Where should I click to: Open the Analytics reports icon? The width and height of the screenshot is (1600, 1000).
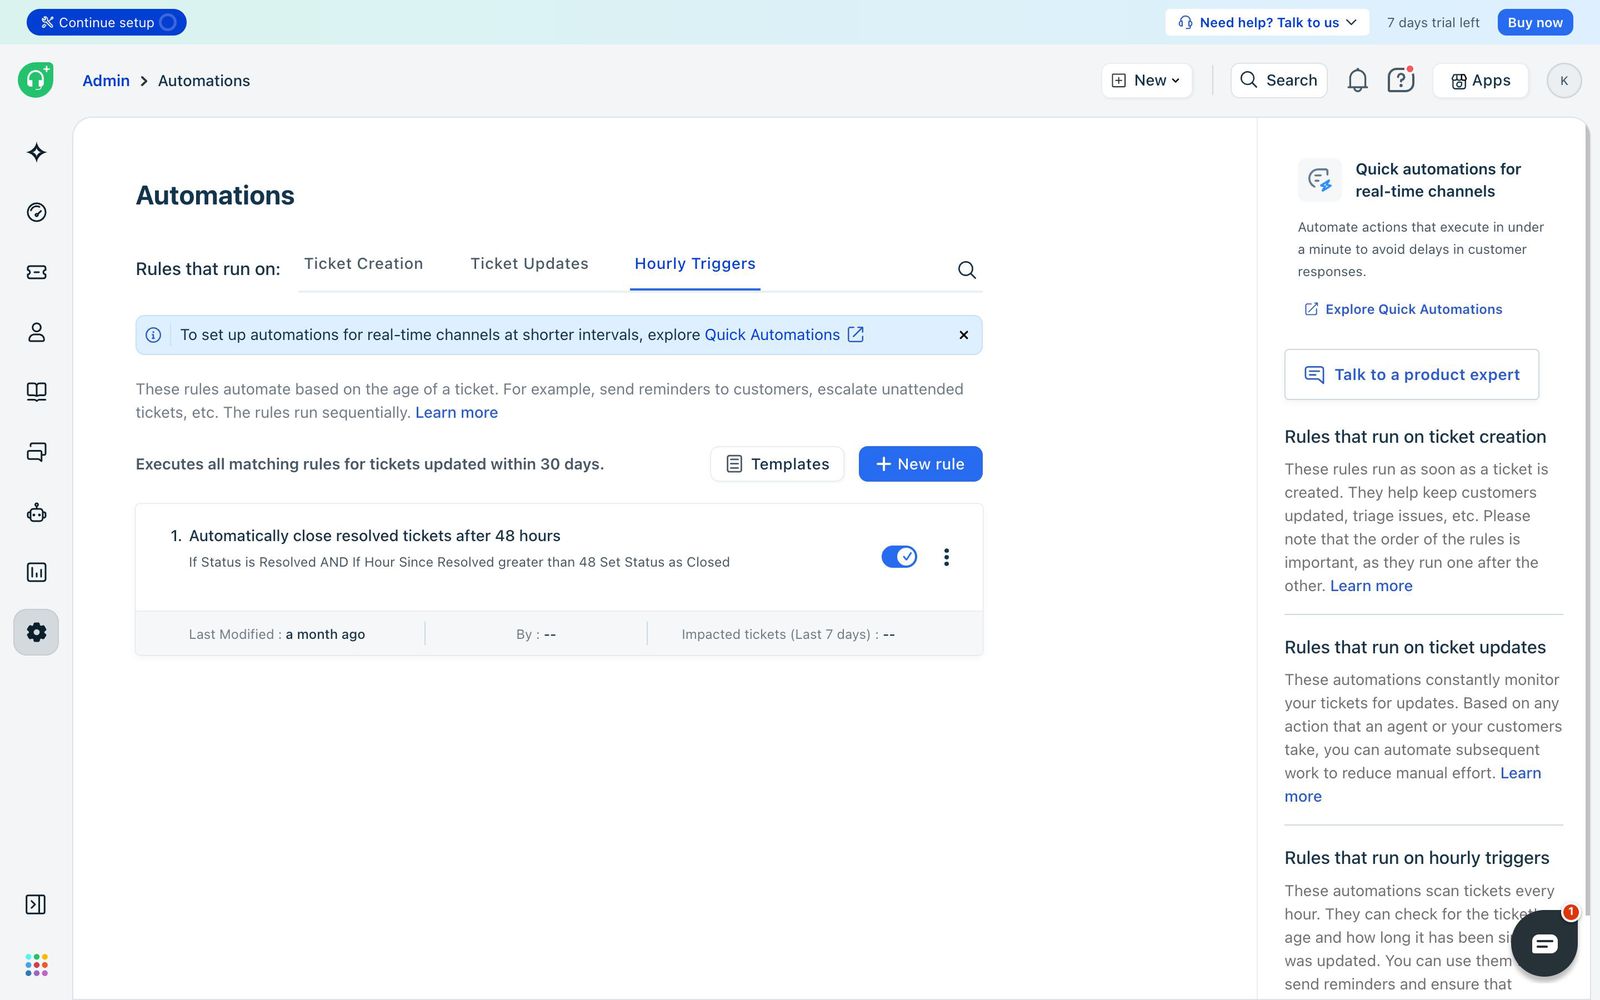pos(36,572)
